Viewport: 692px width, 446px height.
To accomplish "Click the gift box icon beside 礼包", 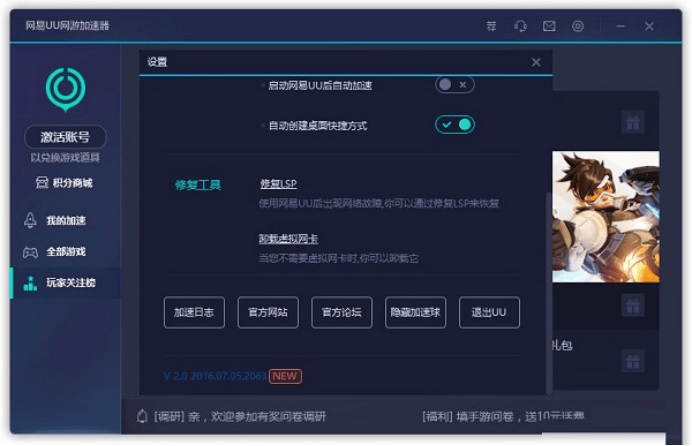I will pyautogui.click(x=632, y=360).
